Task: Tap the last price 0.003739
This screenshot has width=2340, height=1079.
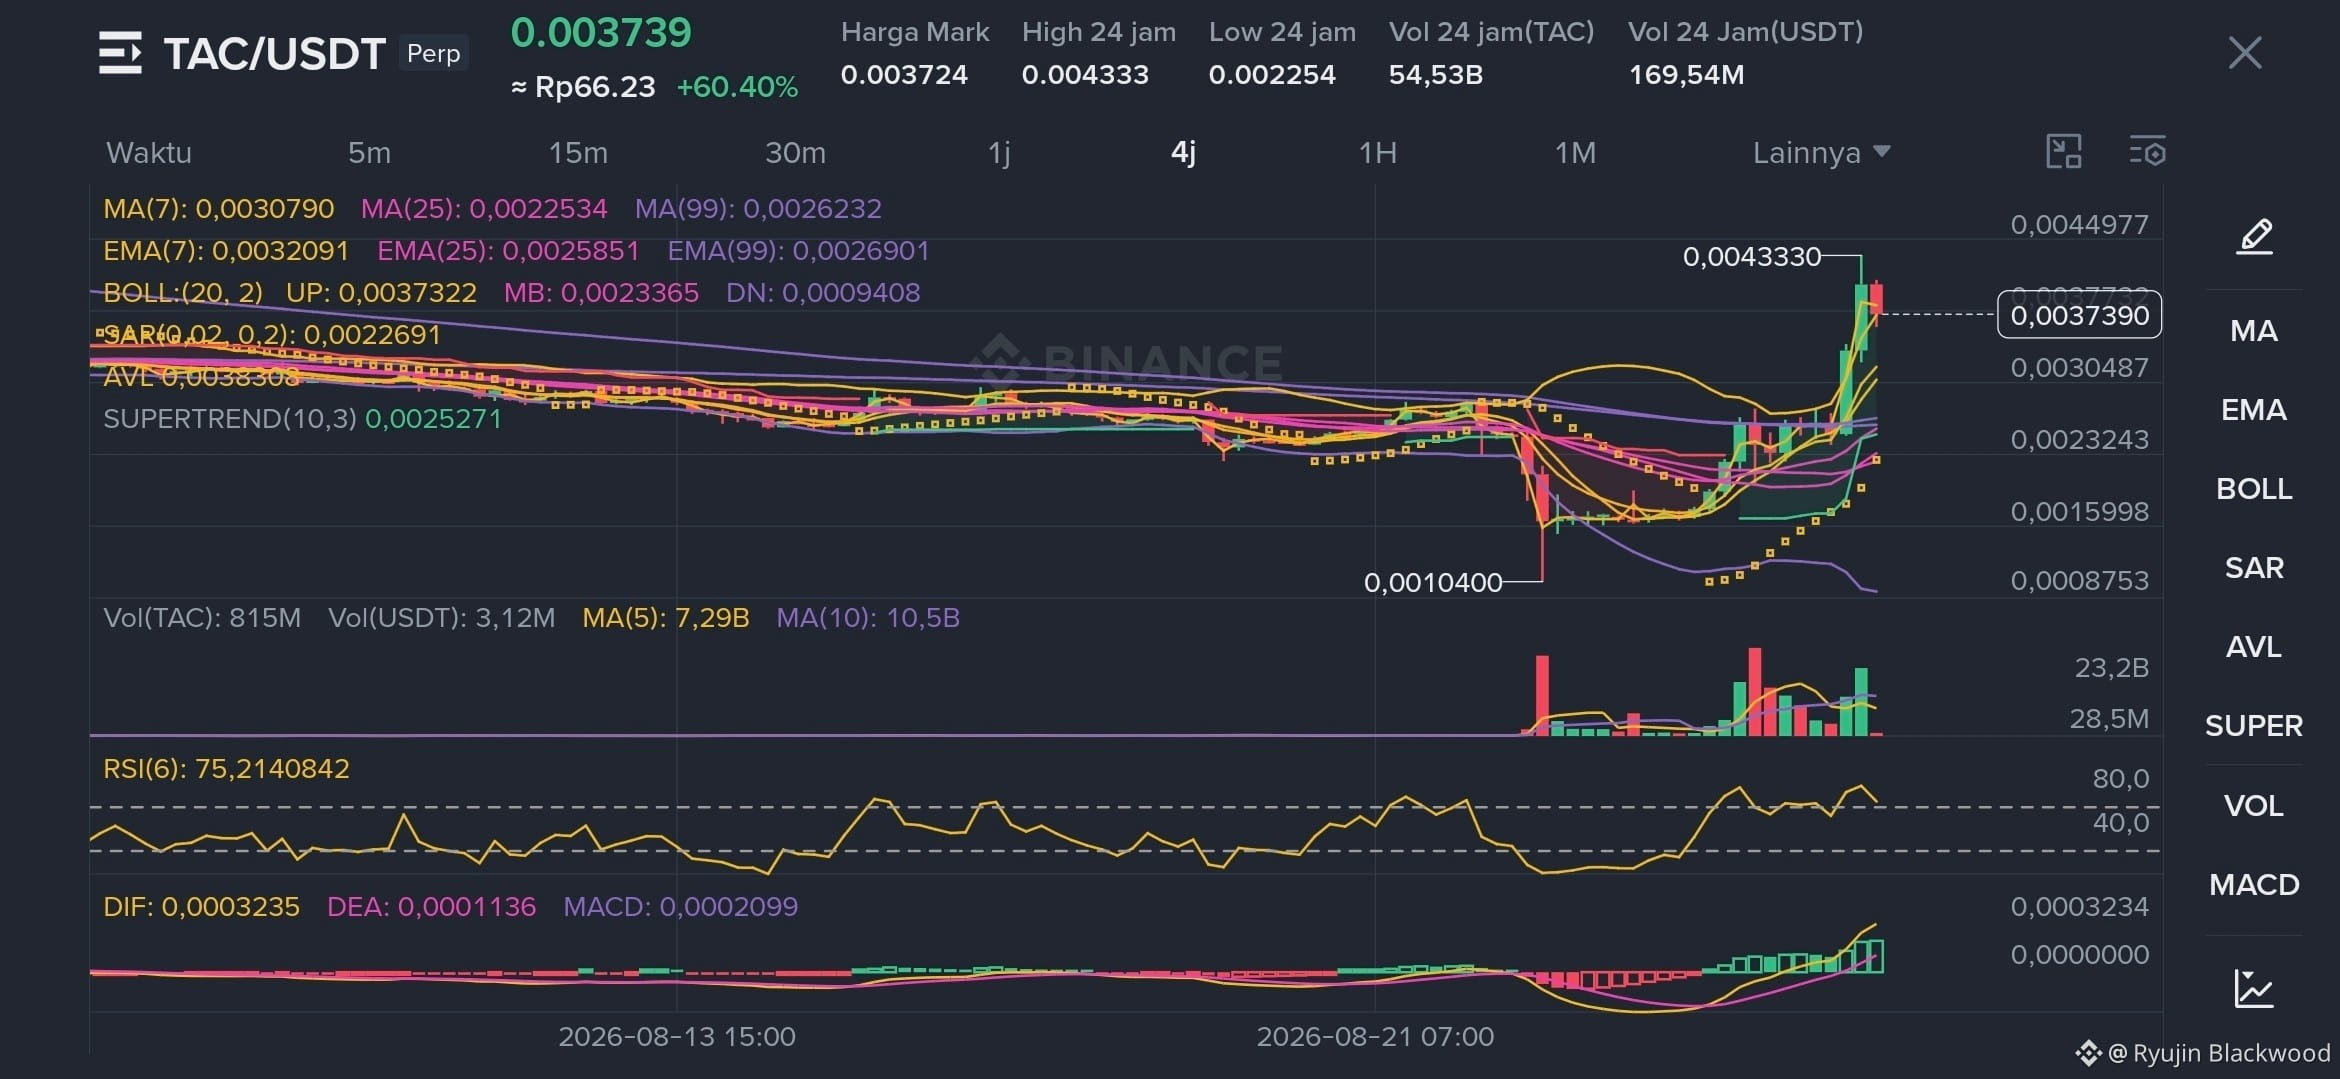Action: tap(601, 33)
